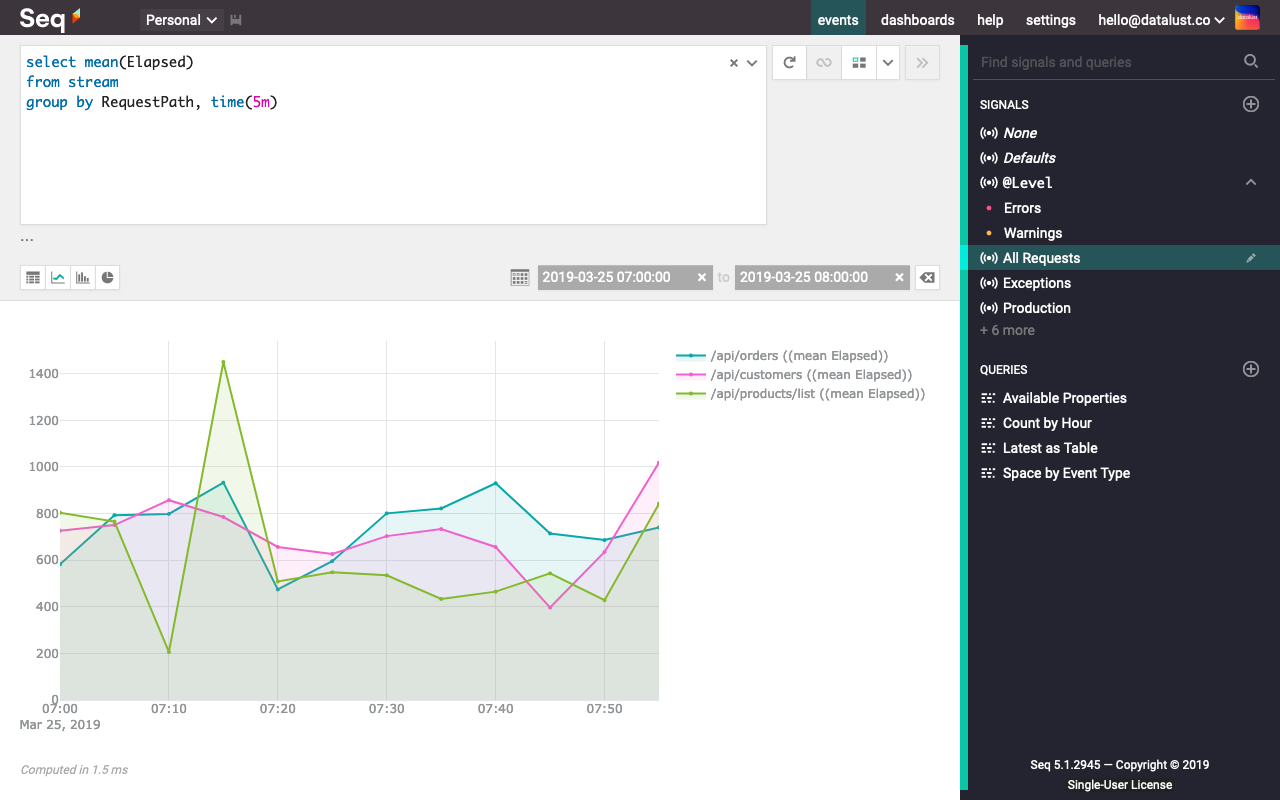
Task: Collapse the @Level signal group
Action: click(x=1250, y=183)
